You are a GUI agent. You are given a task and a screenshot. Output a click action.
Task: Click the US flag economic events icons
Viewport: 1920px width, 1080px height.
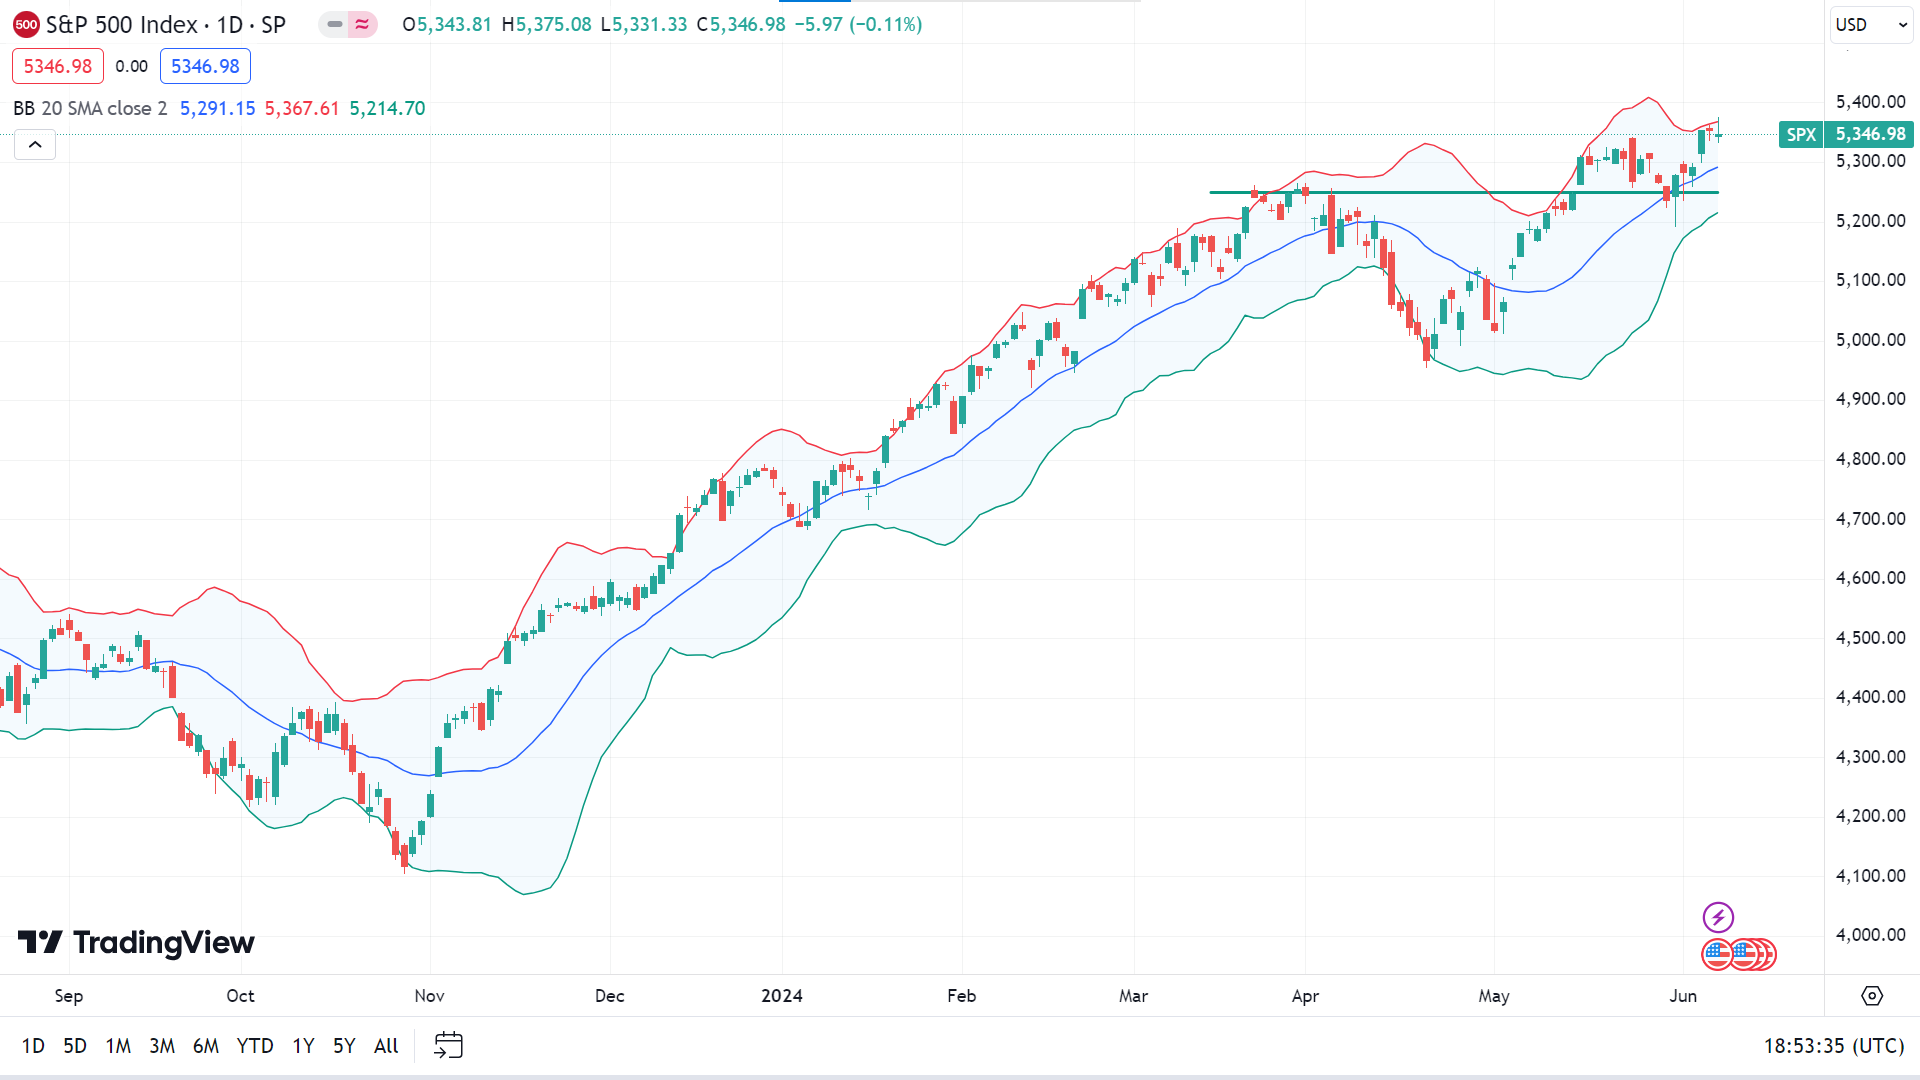(x=1739, y=955)
